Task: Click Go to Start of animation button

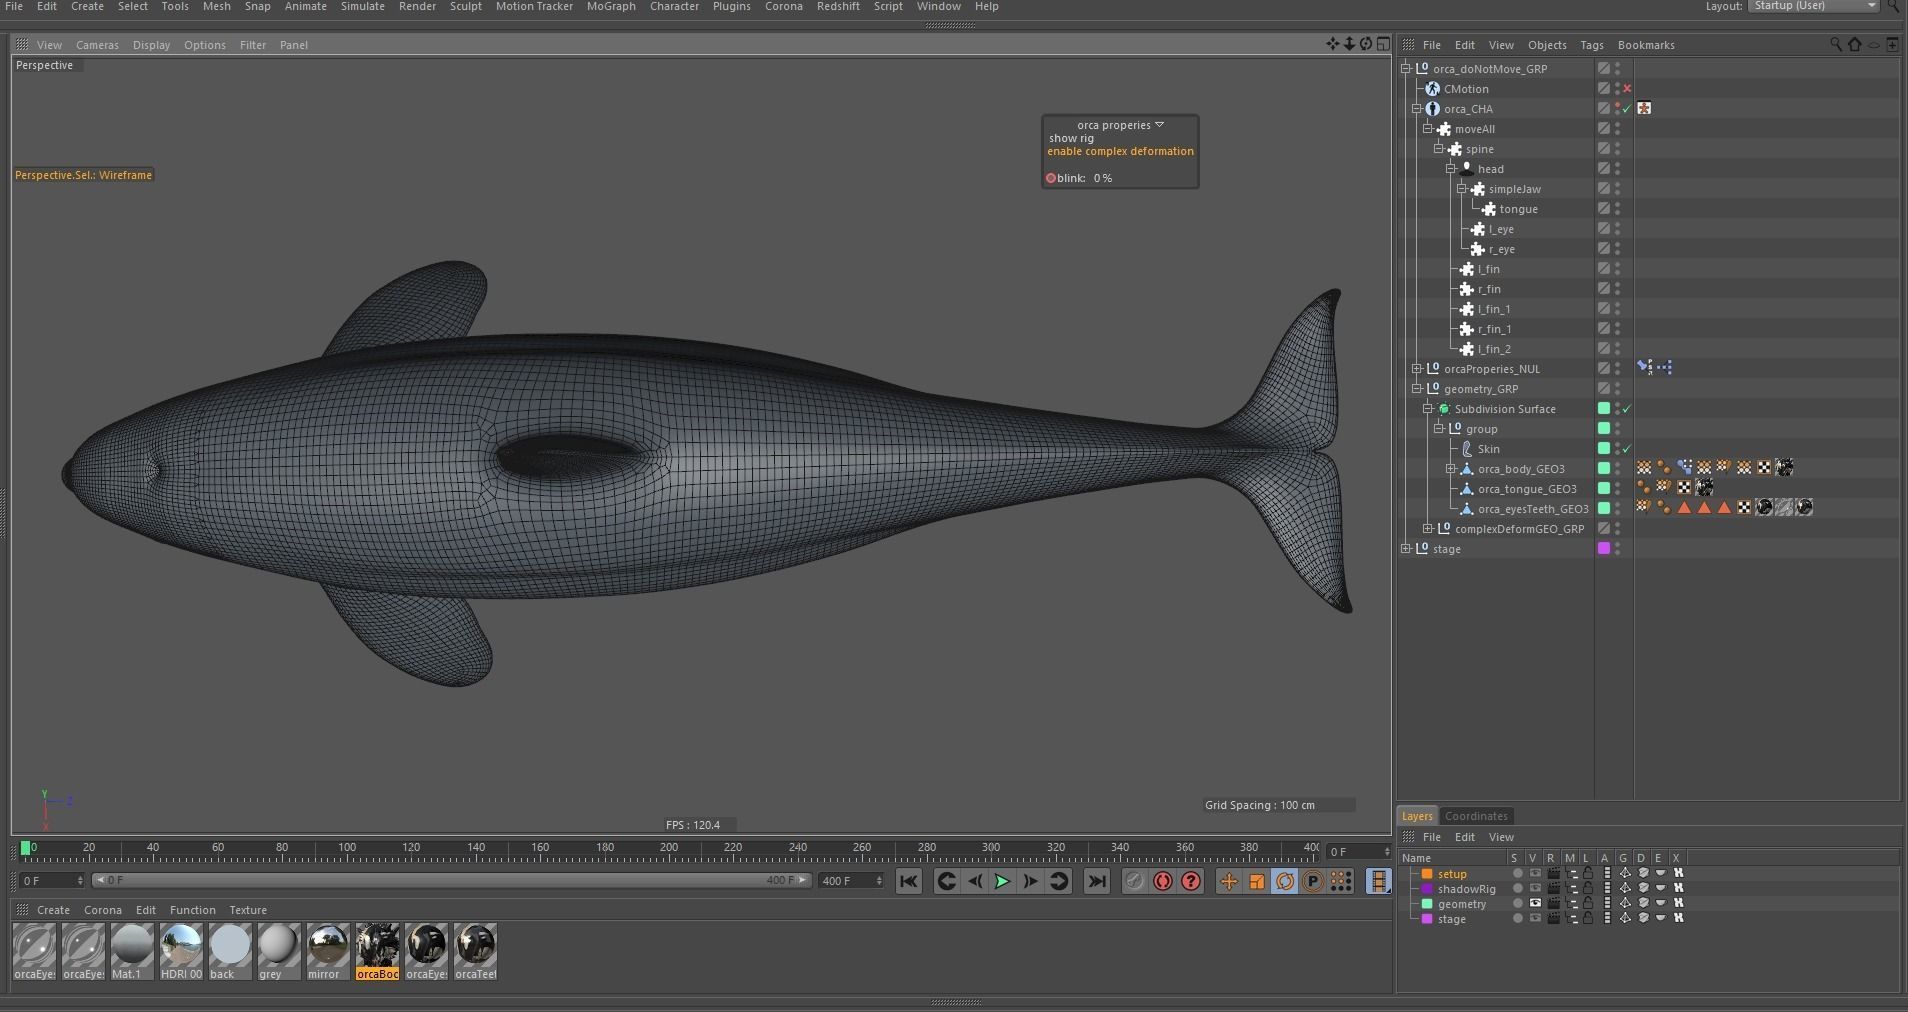Action: 908,881
